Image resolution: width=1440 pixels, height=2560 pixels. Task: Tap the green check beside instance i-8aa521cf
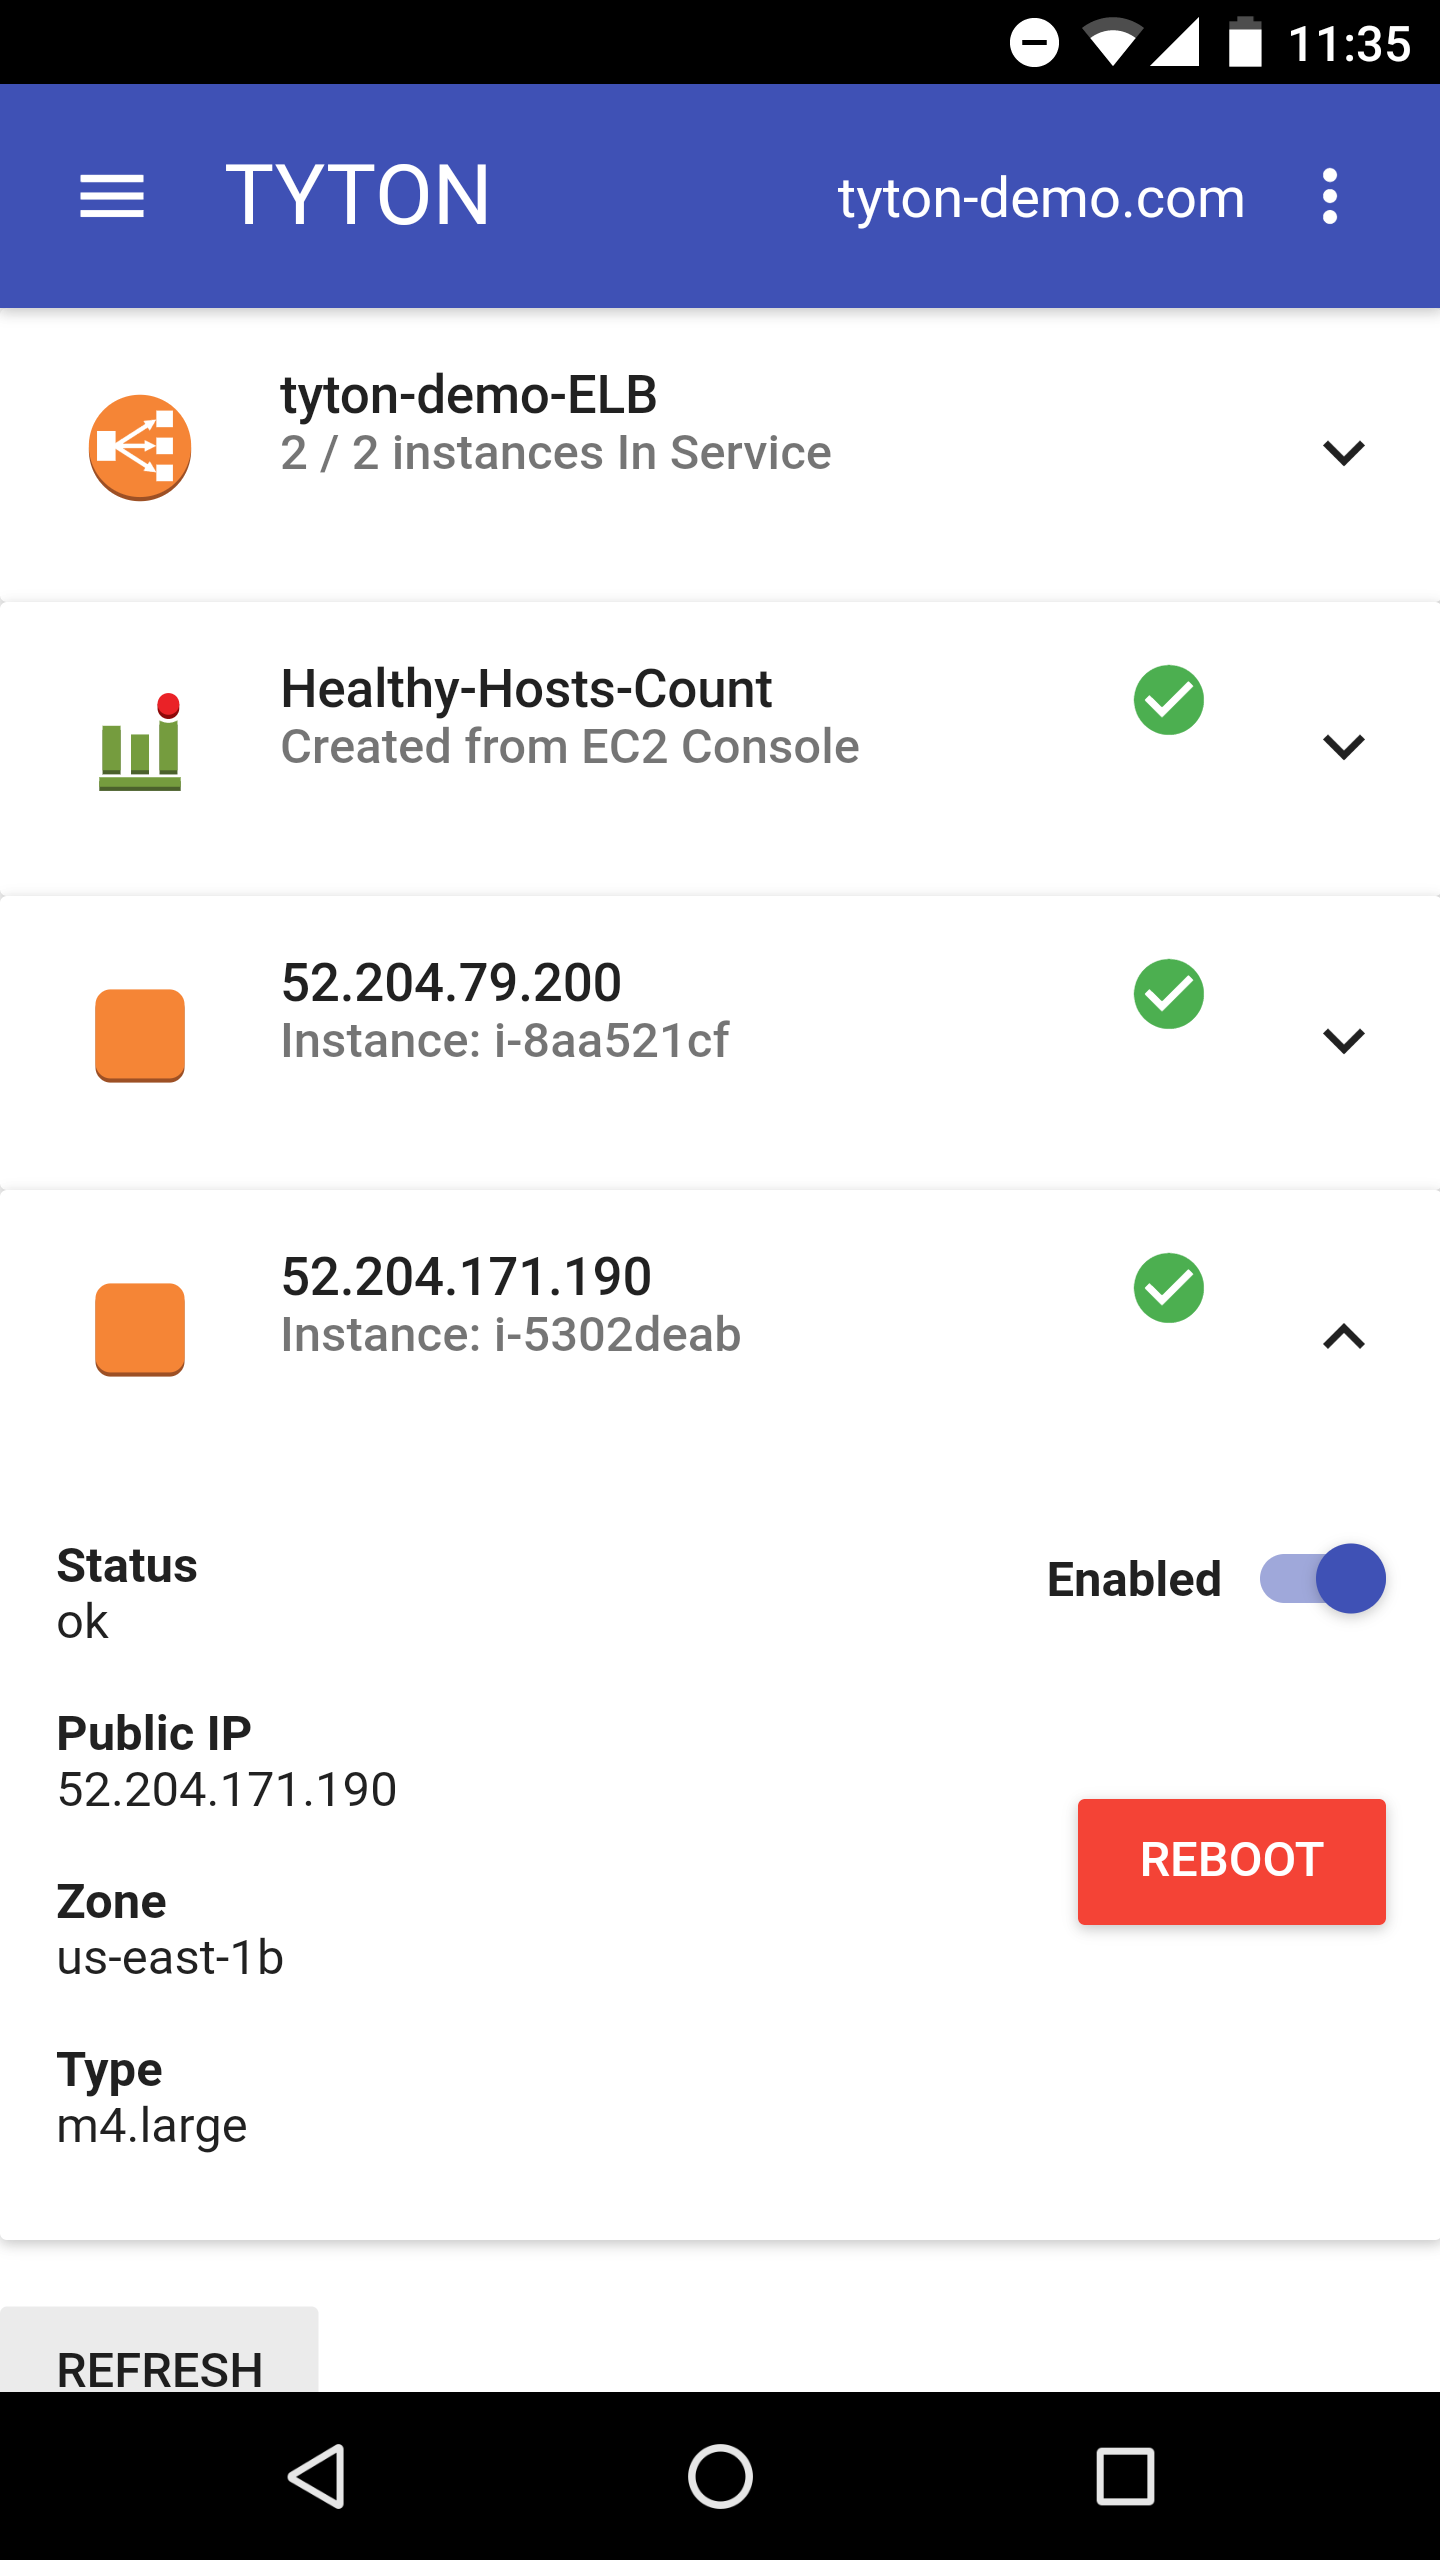[1168, 994]
